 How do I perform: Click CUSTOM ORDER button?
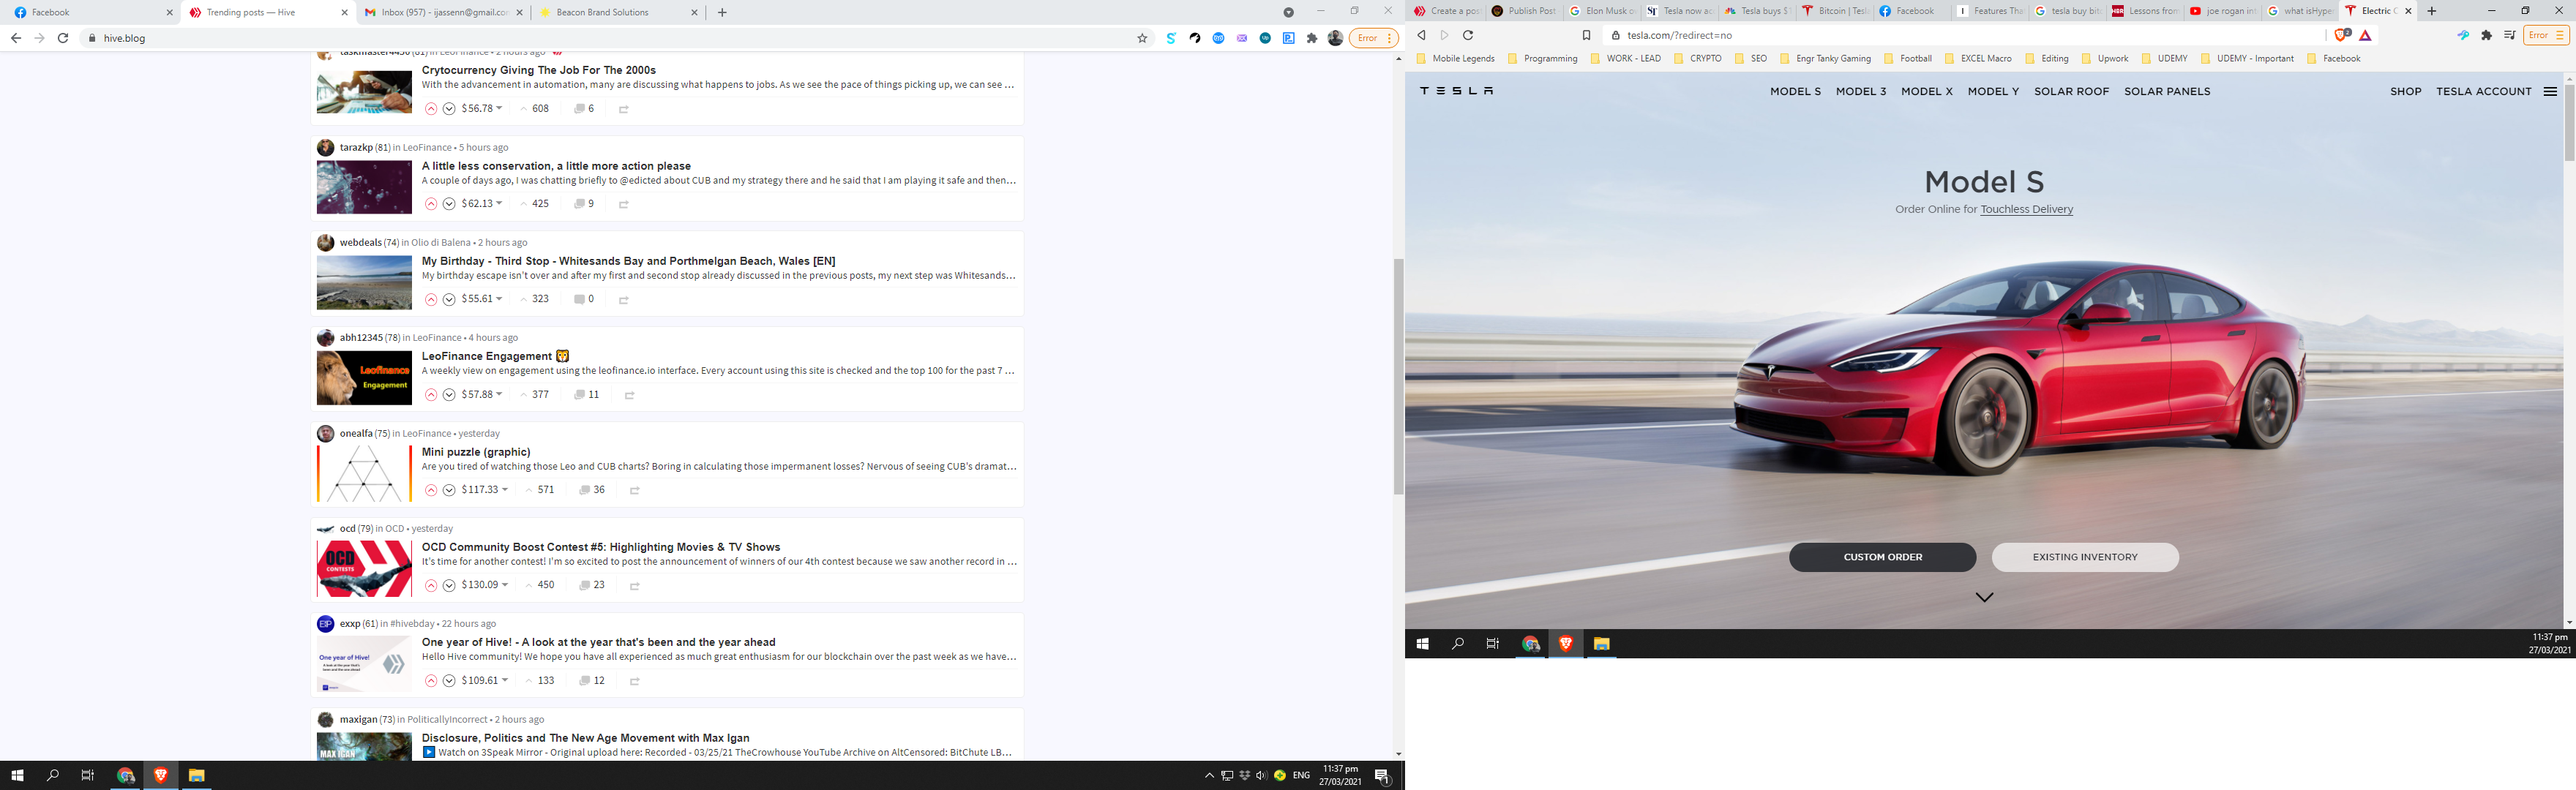[1882, 557]
